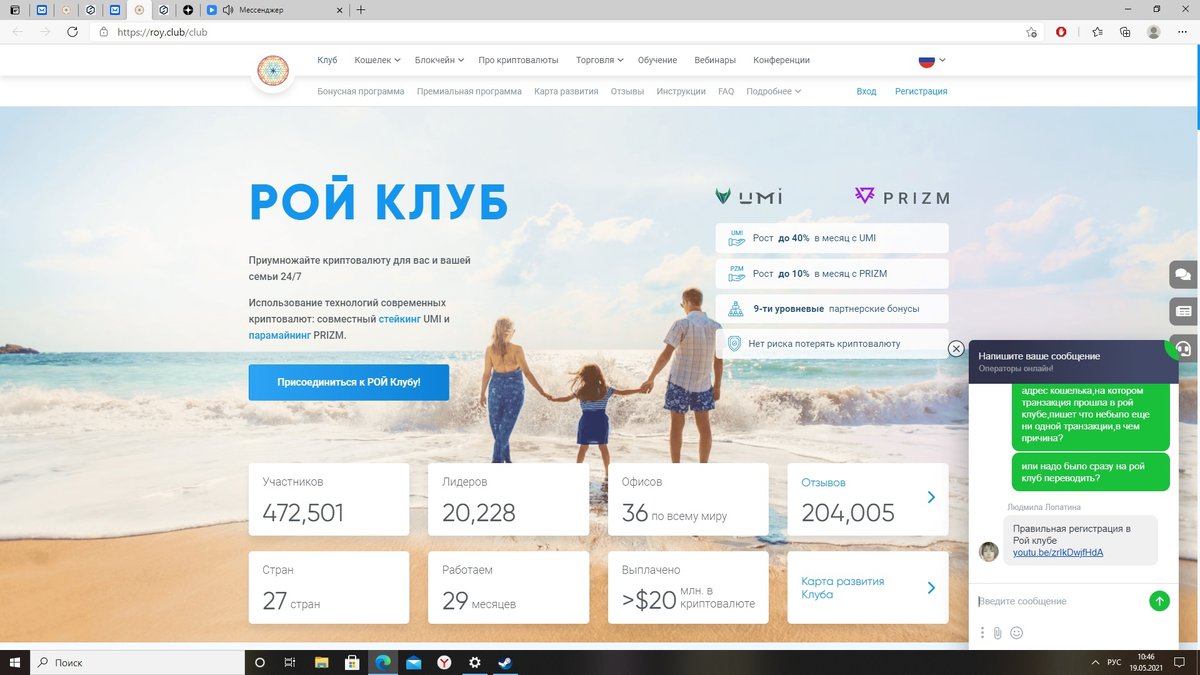The image size is (1200, 675).
Task: Open the Обучение menu item
Action: coord(657,60)
